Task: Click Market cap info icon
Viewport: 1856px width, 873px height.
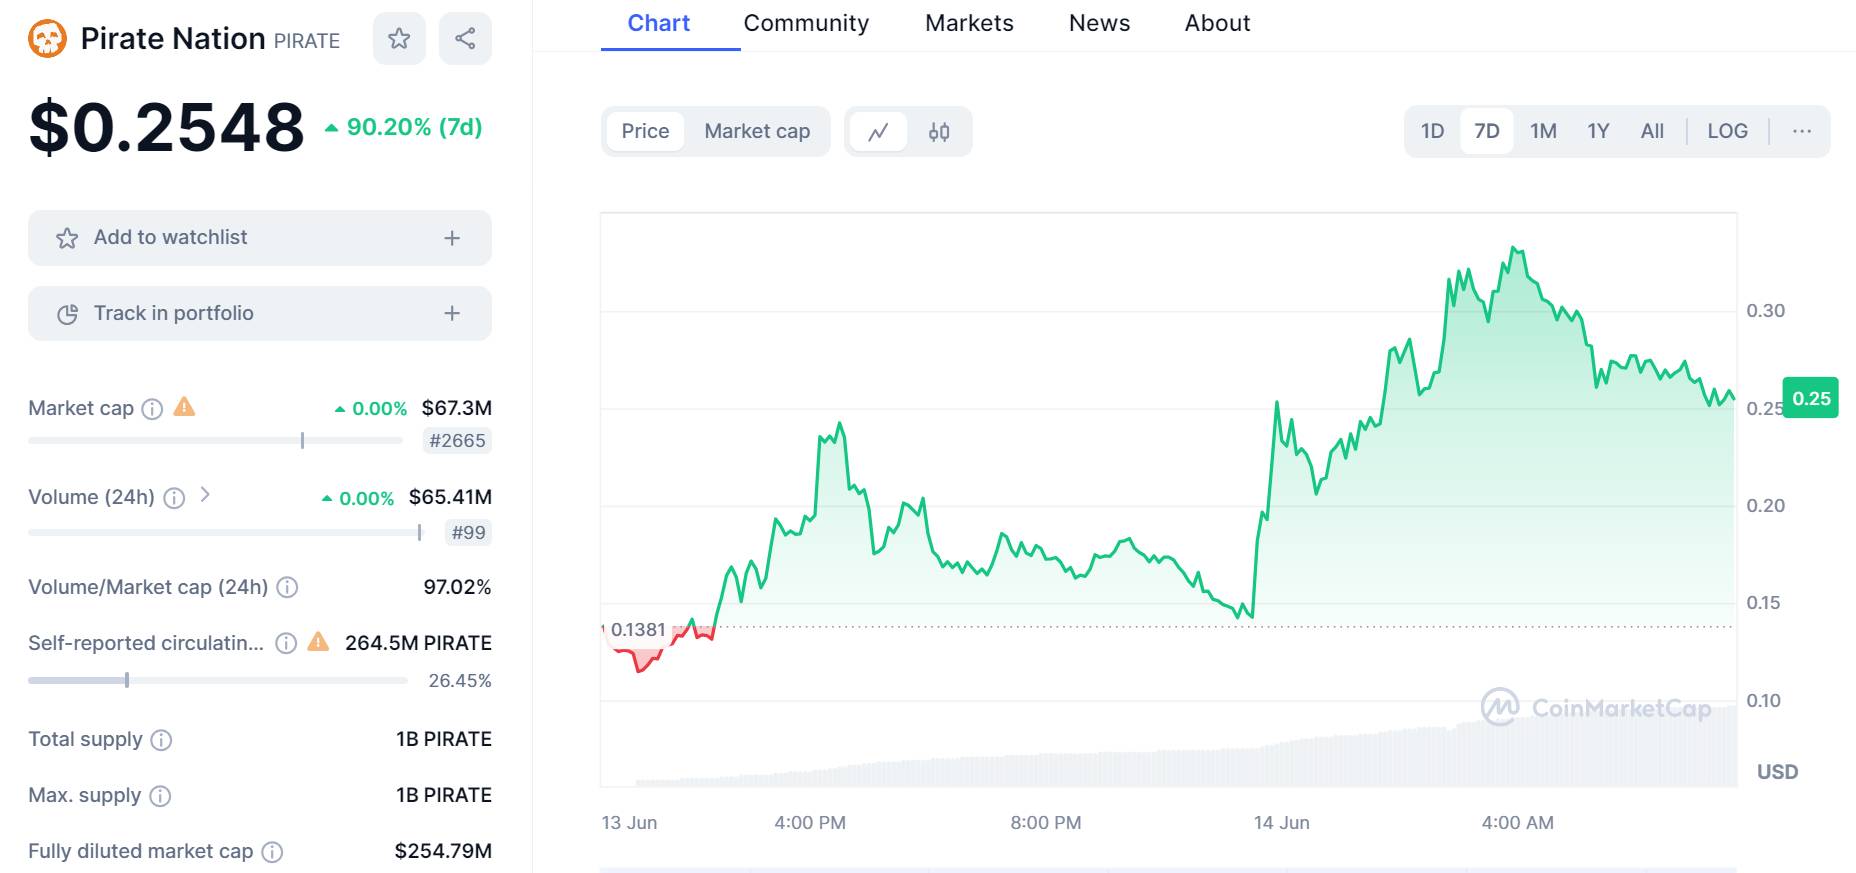Action: click(152, 409)
